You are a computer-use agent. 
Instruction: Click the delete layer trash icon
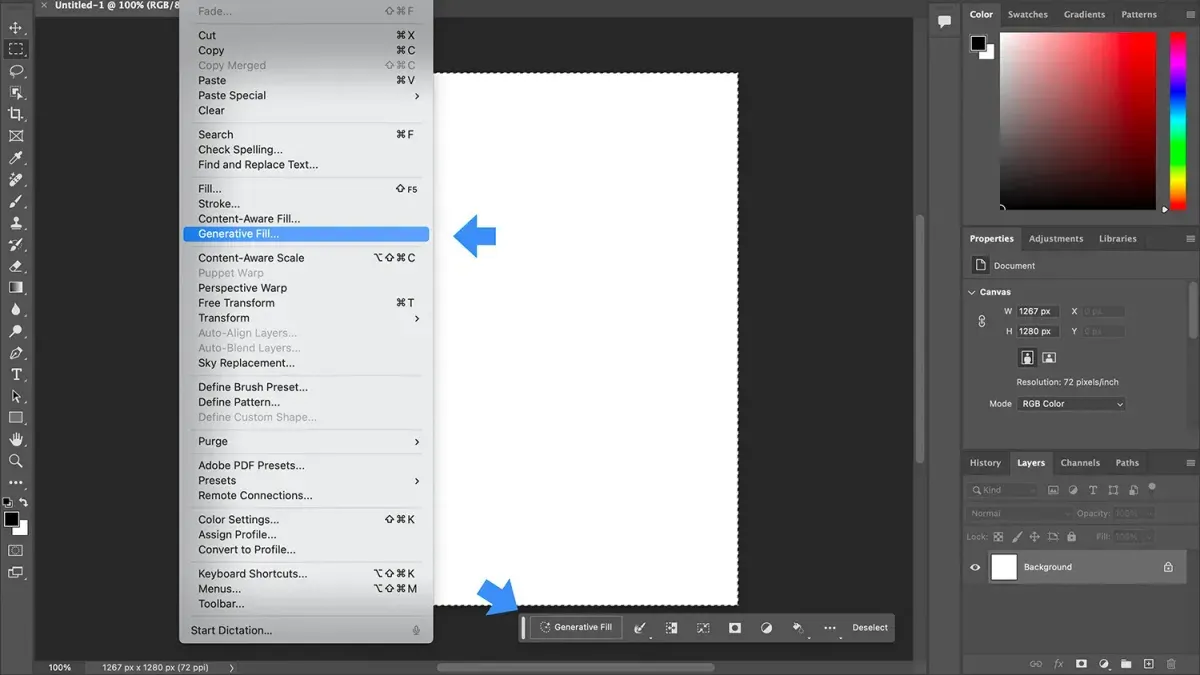click(x=1171, y=664)
